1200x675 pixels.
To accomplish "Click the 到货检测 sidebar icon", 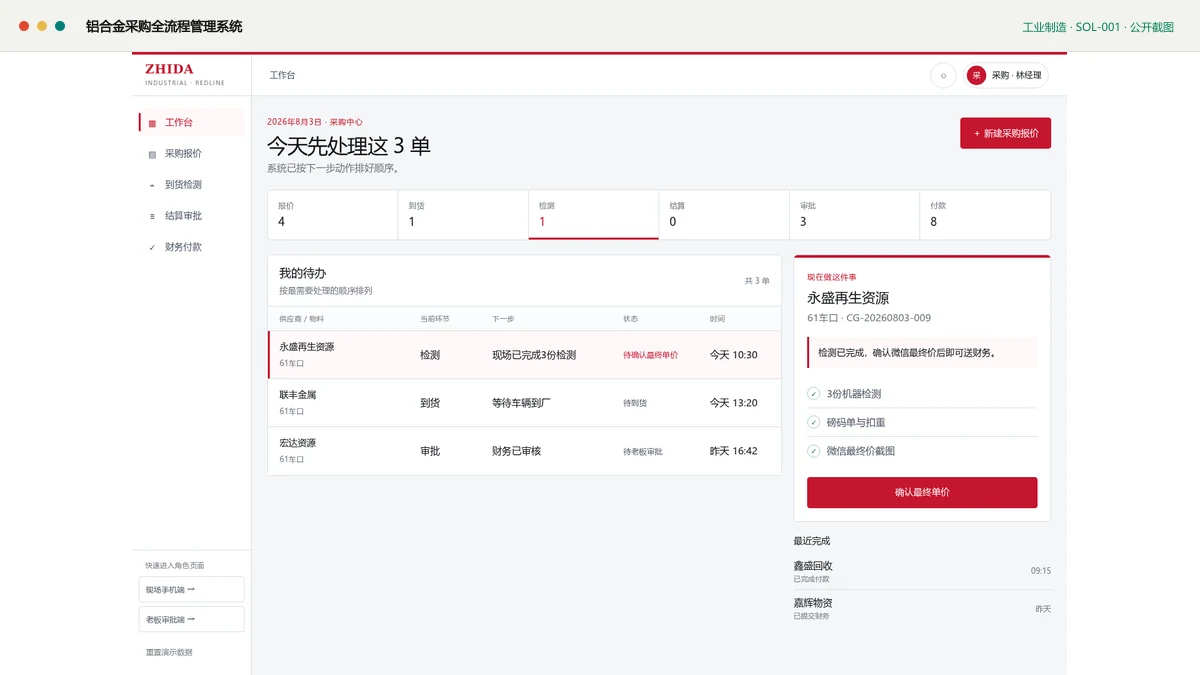I will tap(152, 185).
